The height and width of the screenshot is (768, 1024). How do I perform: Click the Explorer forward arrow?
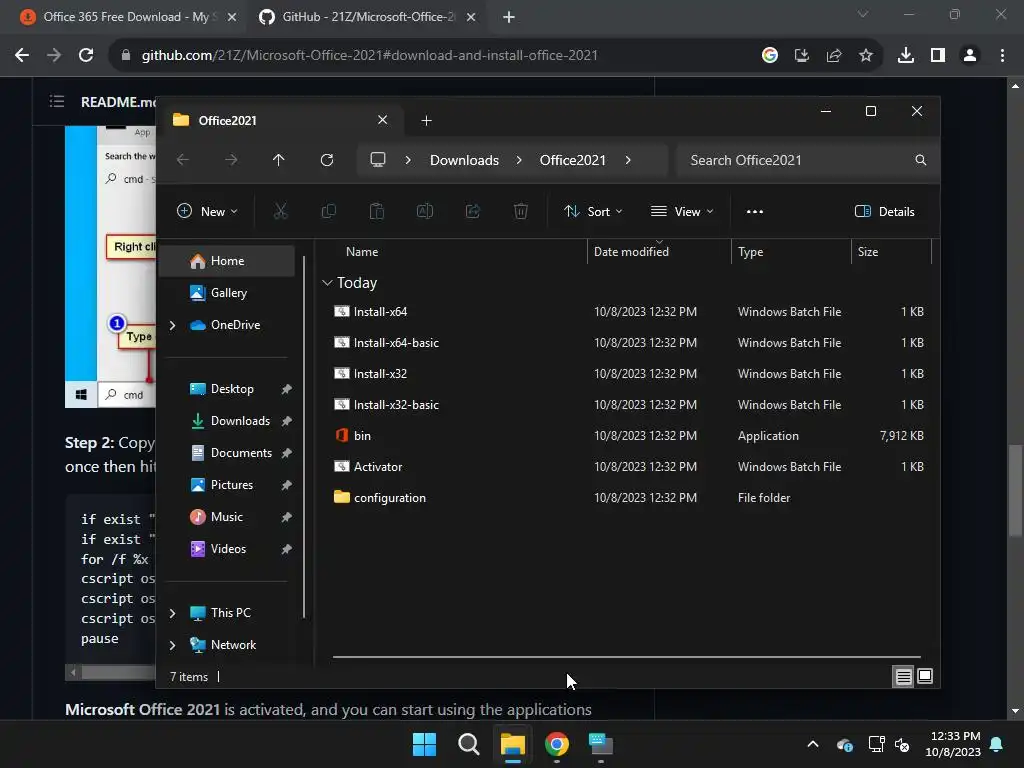pyautogui.click(x=231, y=160)
